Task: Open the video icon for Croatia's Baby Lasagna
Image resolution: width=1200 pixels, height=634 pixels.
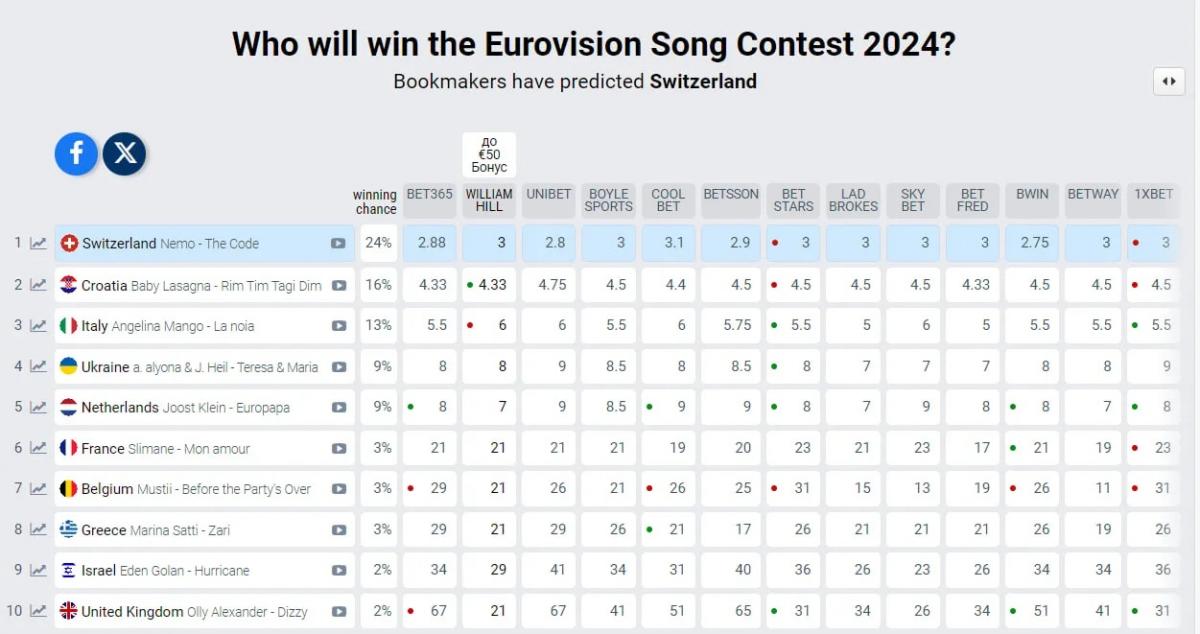Action: click(339, 285)
